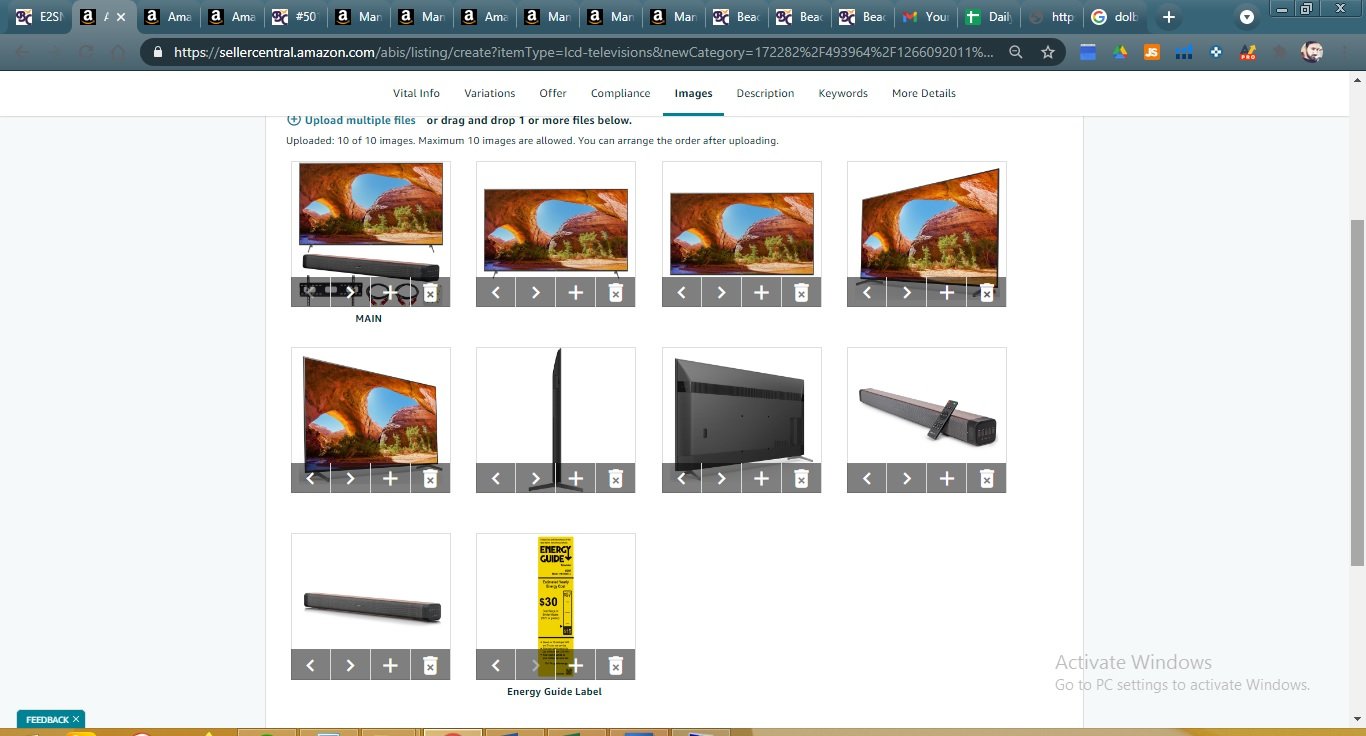This screenshot has height=736, width=1366.
Task: Replace the TV back view image
Action: 761,478
